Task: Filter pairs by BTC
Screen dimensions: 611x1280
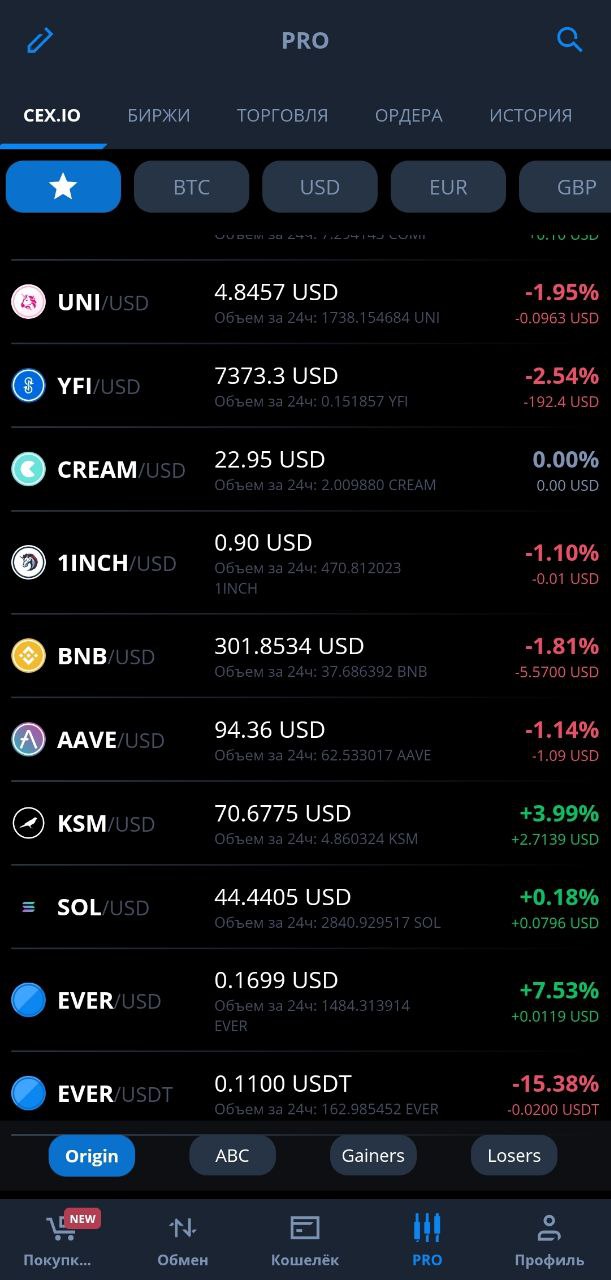Action: [x=191, y=187]
